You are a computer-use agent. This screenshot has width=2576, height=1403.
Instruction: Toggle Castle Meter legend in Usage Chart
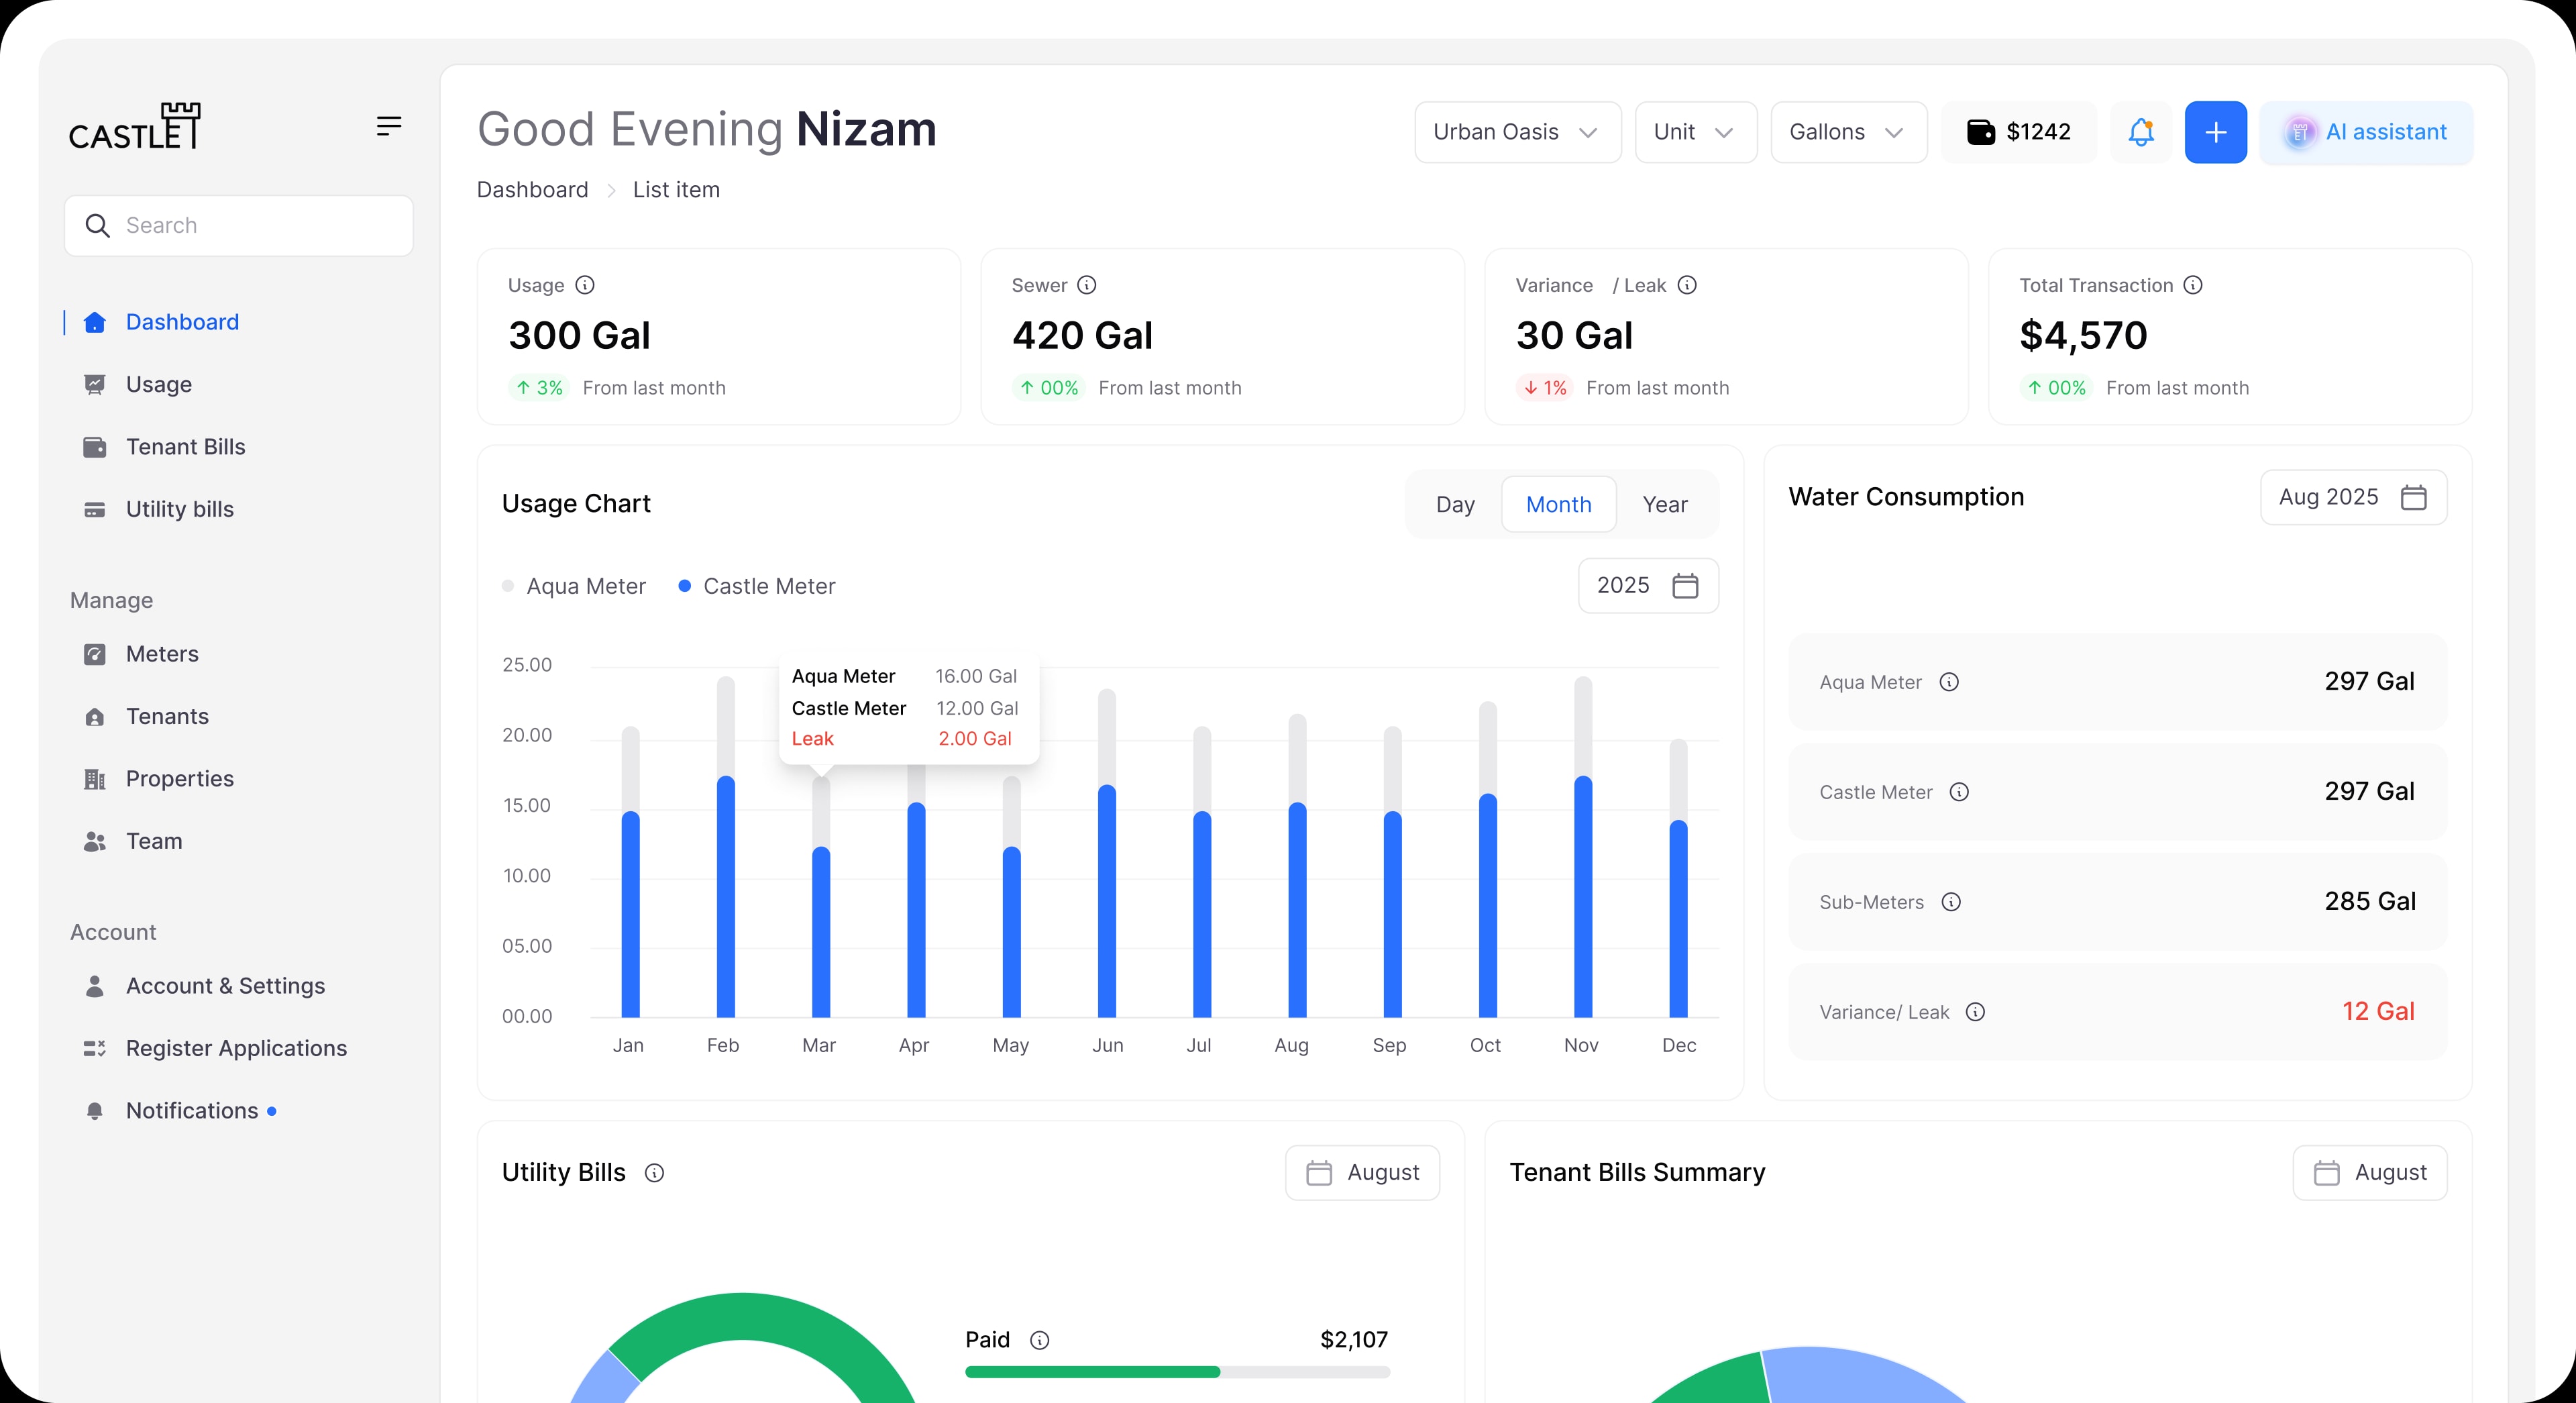coord(757,586)
